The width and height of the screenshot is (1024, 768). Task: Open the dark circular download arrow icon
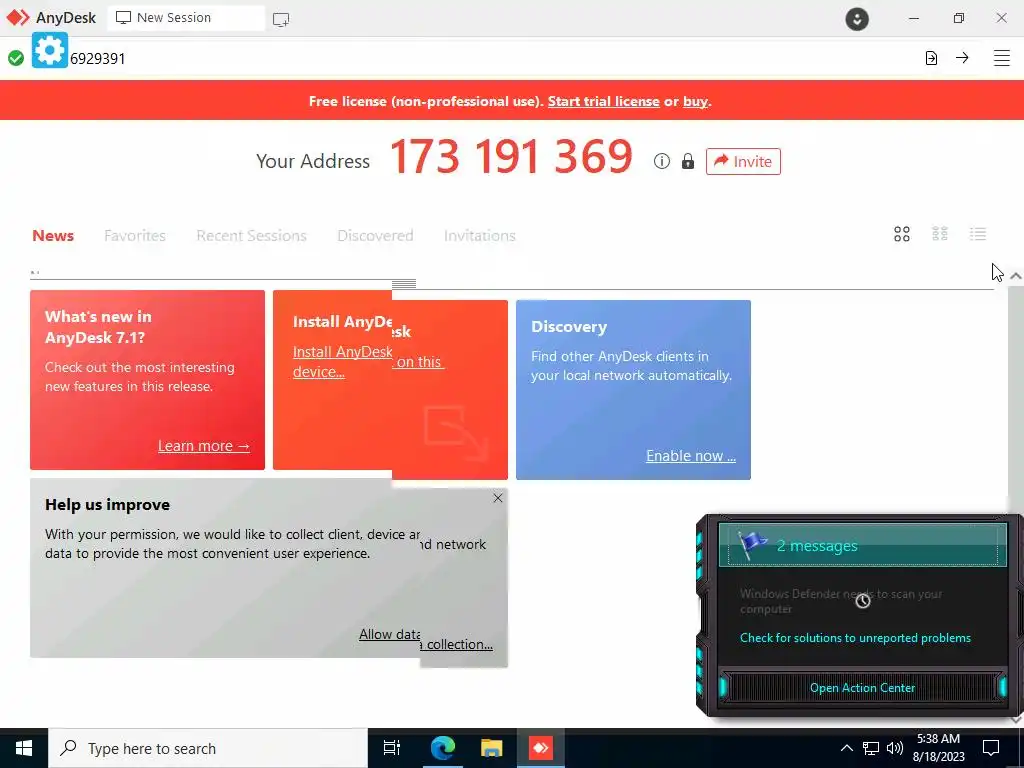tap(857, 19)
